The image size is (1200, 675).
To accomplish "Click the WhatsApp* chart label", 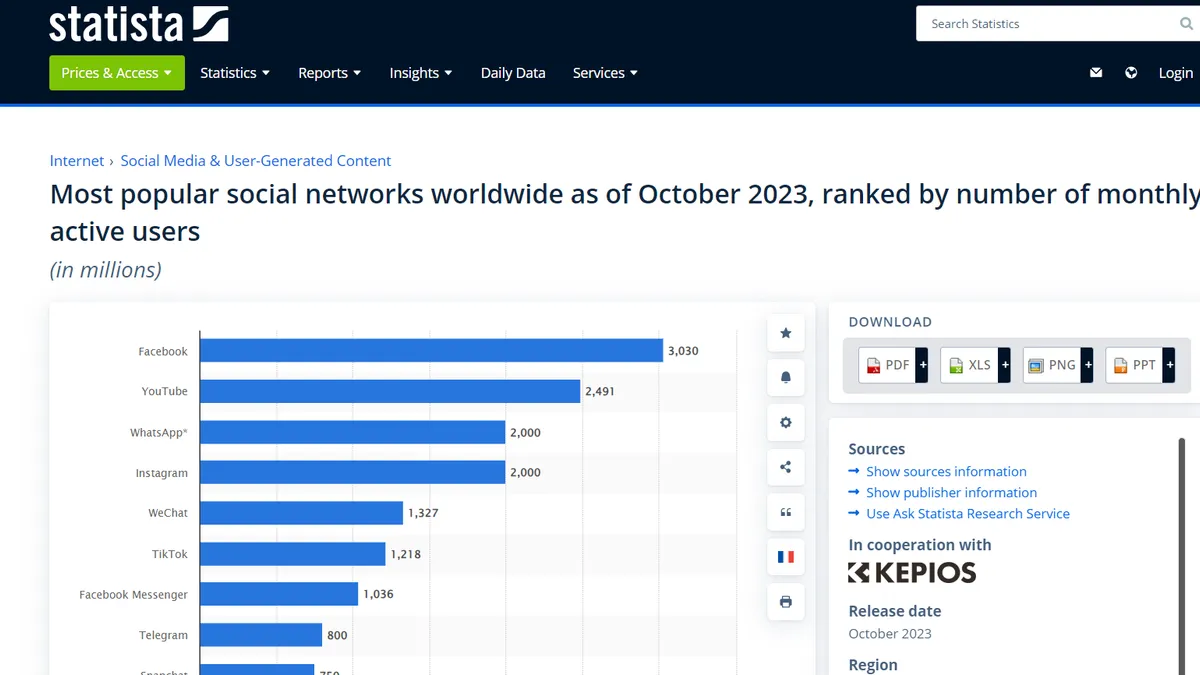I will pyautogui.click(x=159, y=433).
